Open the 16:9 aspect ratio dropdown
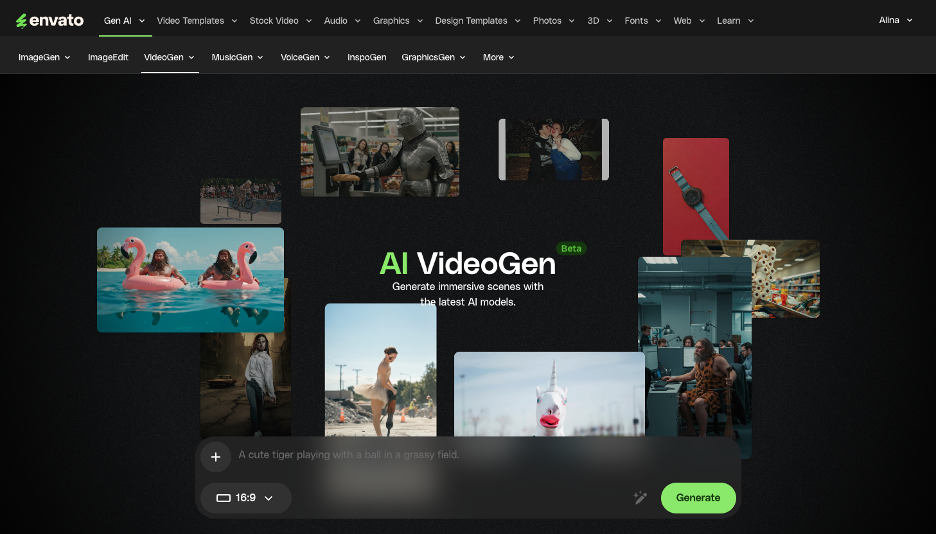936x534 pixels. 245,498
